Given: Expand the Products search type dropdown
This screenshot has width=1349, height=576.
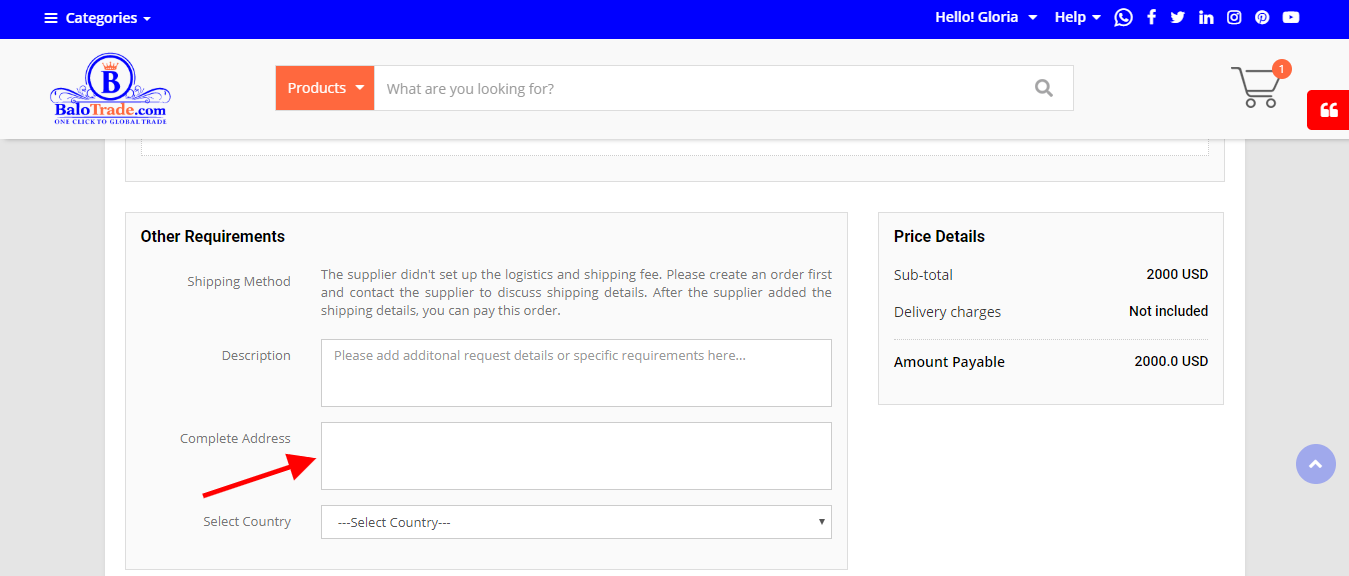Looking at the screenshot, I should pyautogui.click(x=325, y=88).
